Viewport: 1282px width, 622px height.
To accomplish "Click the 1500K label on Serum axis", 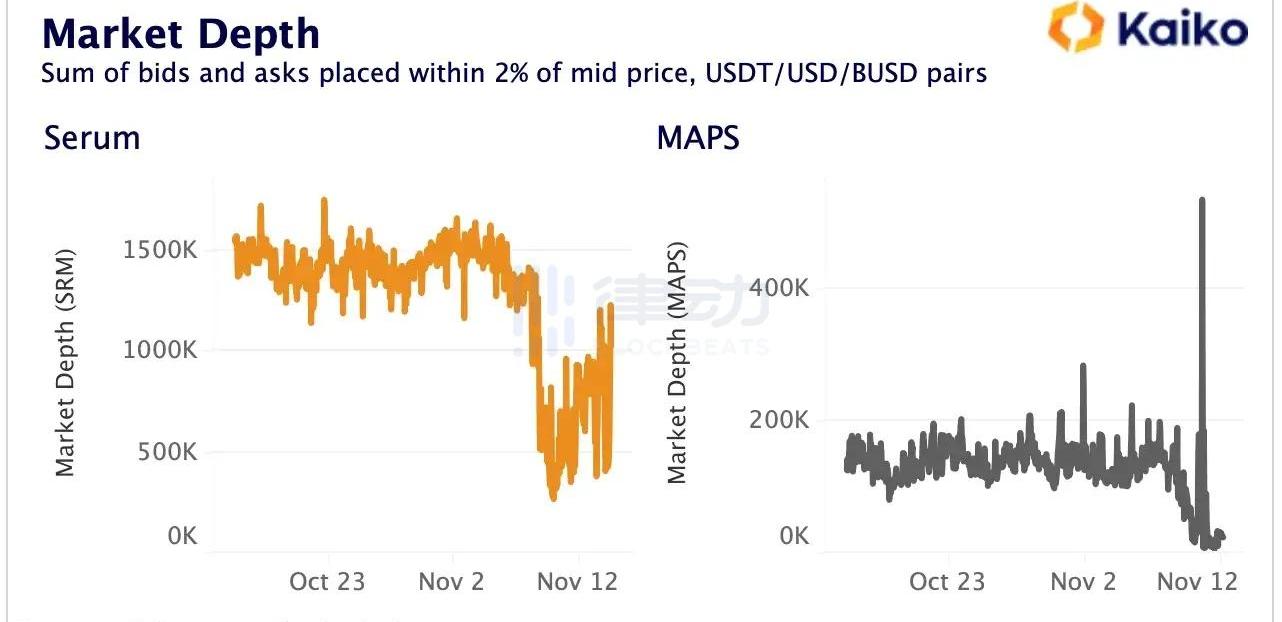I will [160, 249].
